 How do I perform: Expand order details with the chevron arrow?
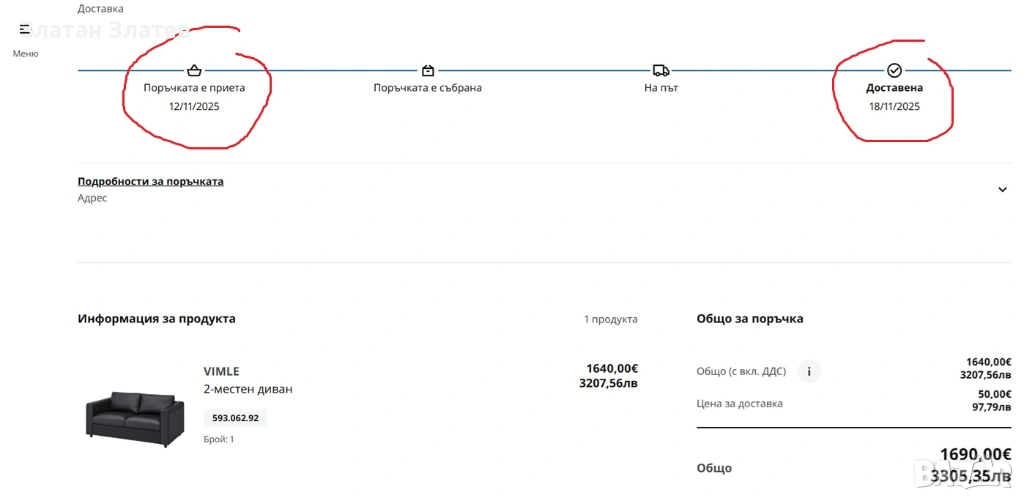click(x=1002, y=190)
